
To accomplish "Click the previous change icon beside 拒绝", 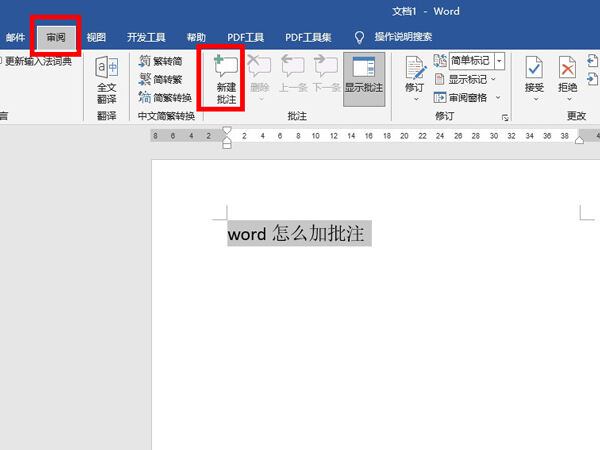I will pyautogui.click(x=592, y=61).
